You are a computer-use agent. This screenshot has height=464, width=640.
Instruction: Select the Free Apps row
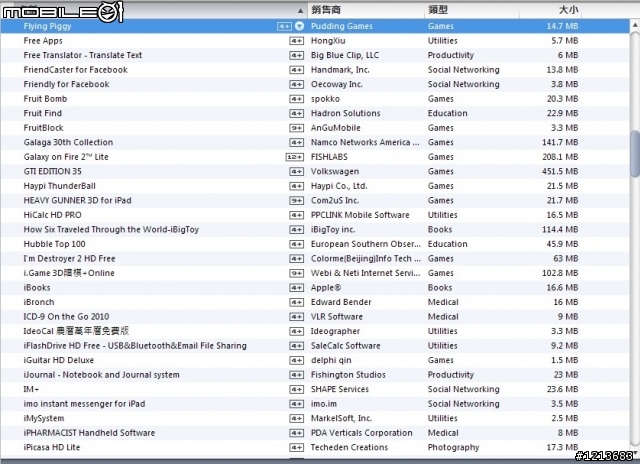click(315, 41)
